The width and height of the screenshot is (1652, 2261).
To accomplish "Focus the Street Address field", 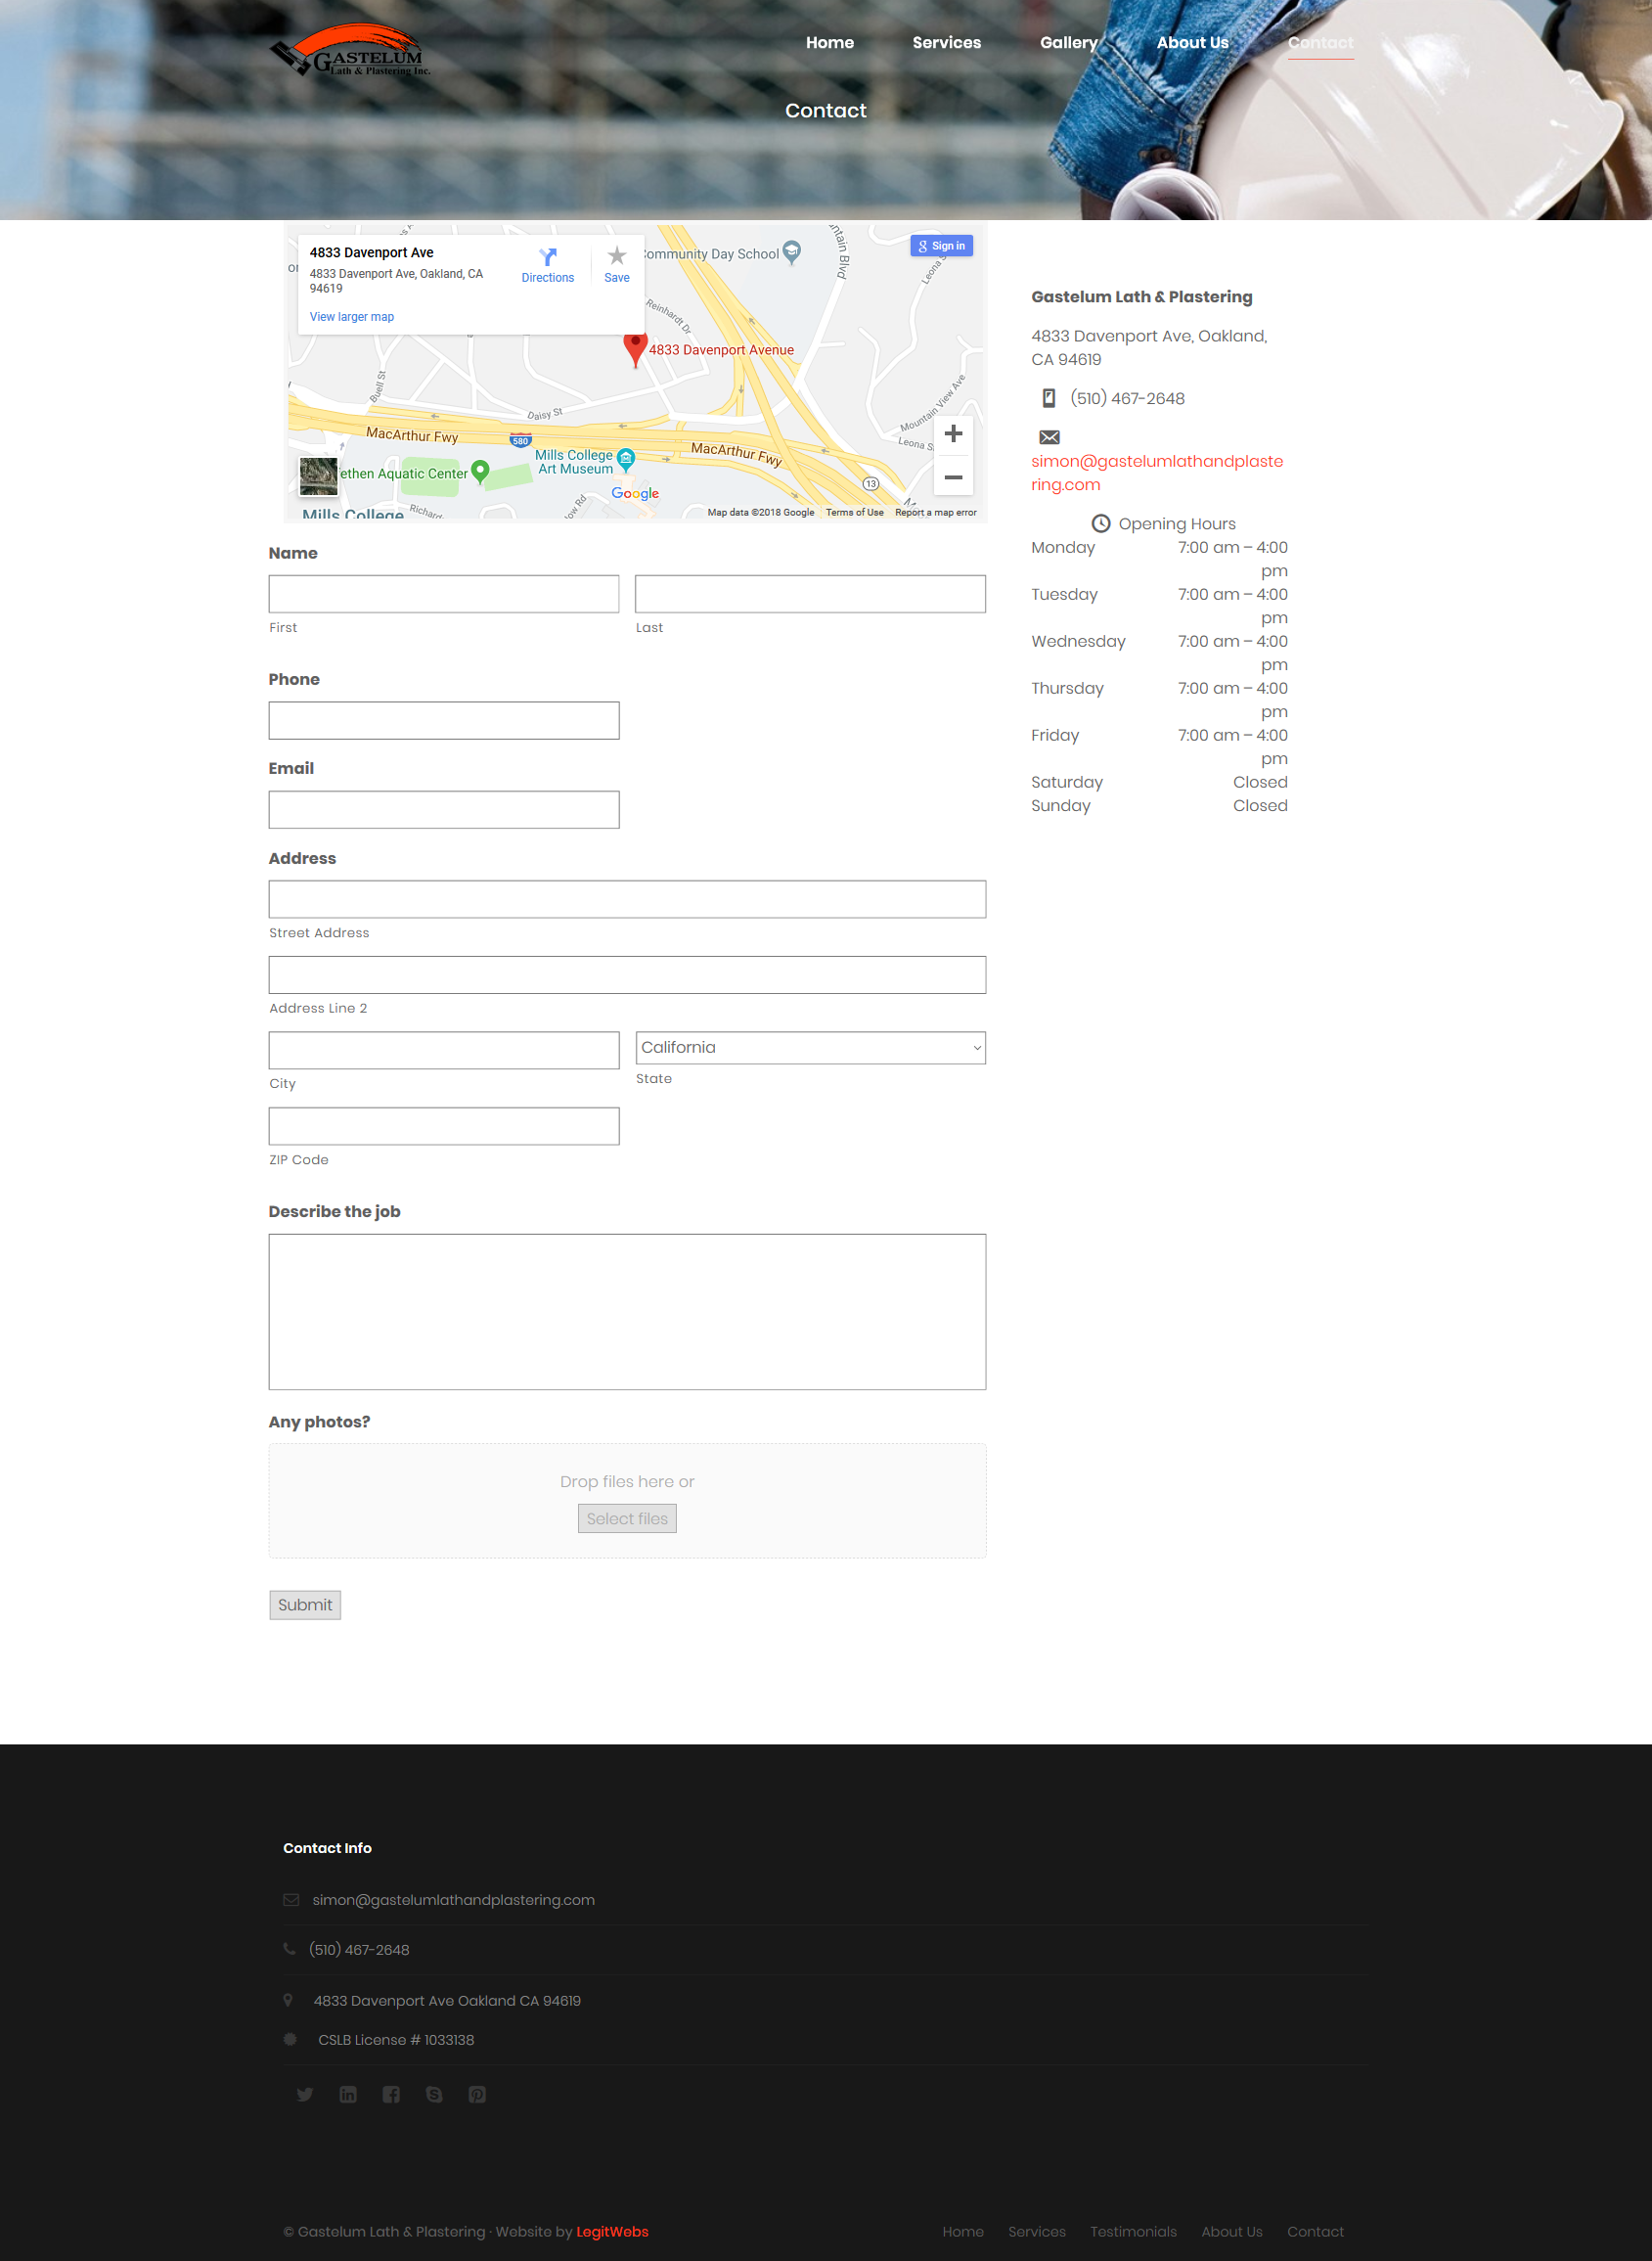I will click(627, 900).
